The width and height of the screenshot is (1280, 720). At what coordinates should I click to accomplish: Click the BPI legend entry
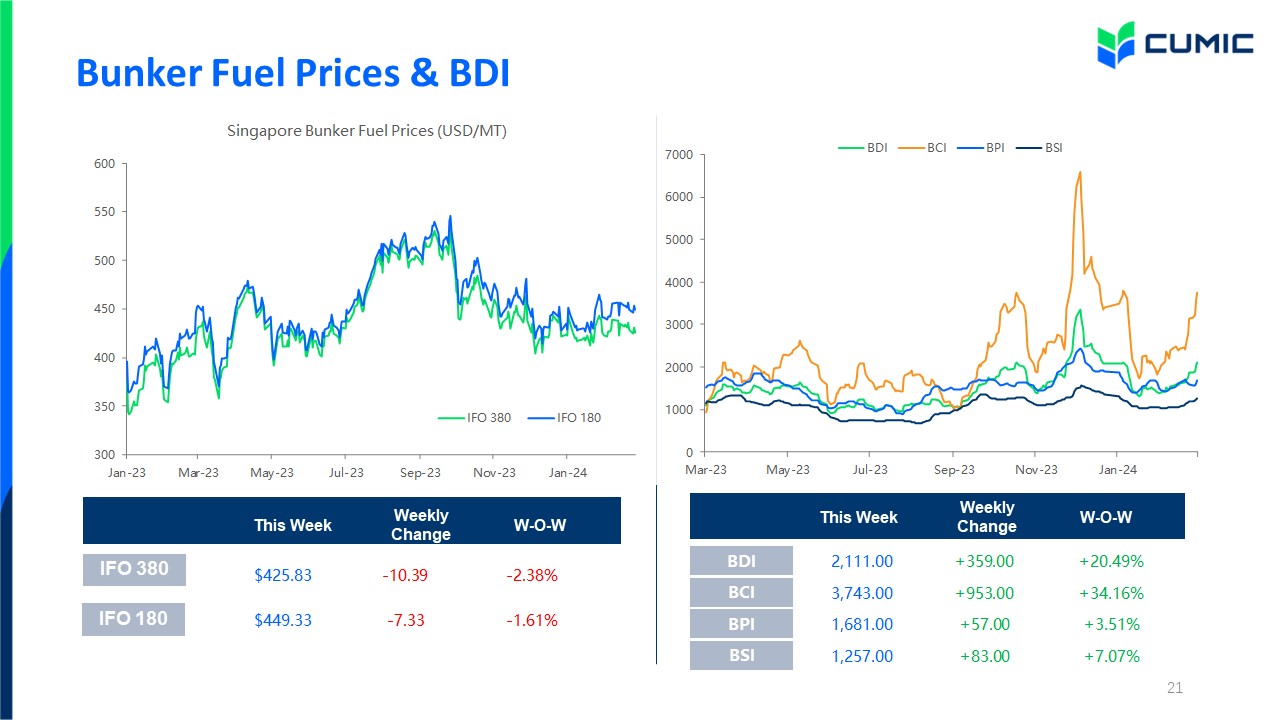pos(981,147)
